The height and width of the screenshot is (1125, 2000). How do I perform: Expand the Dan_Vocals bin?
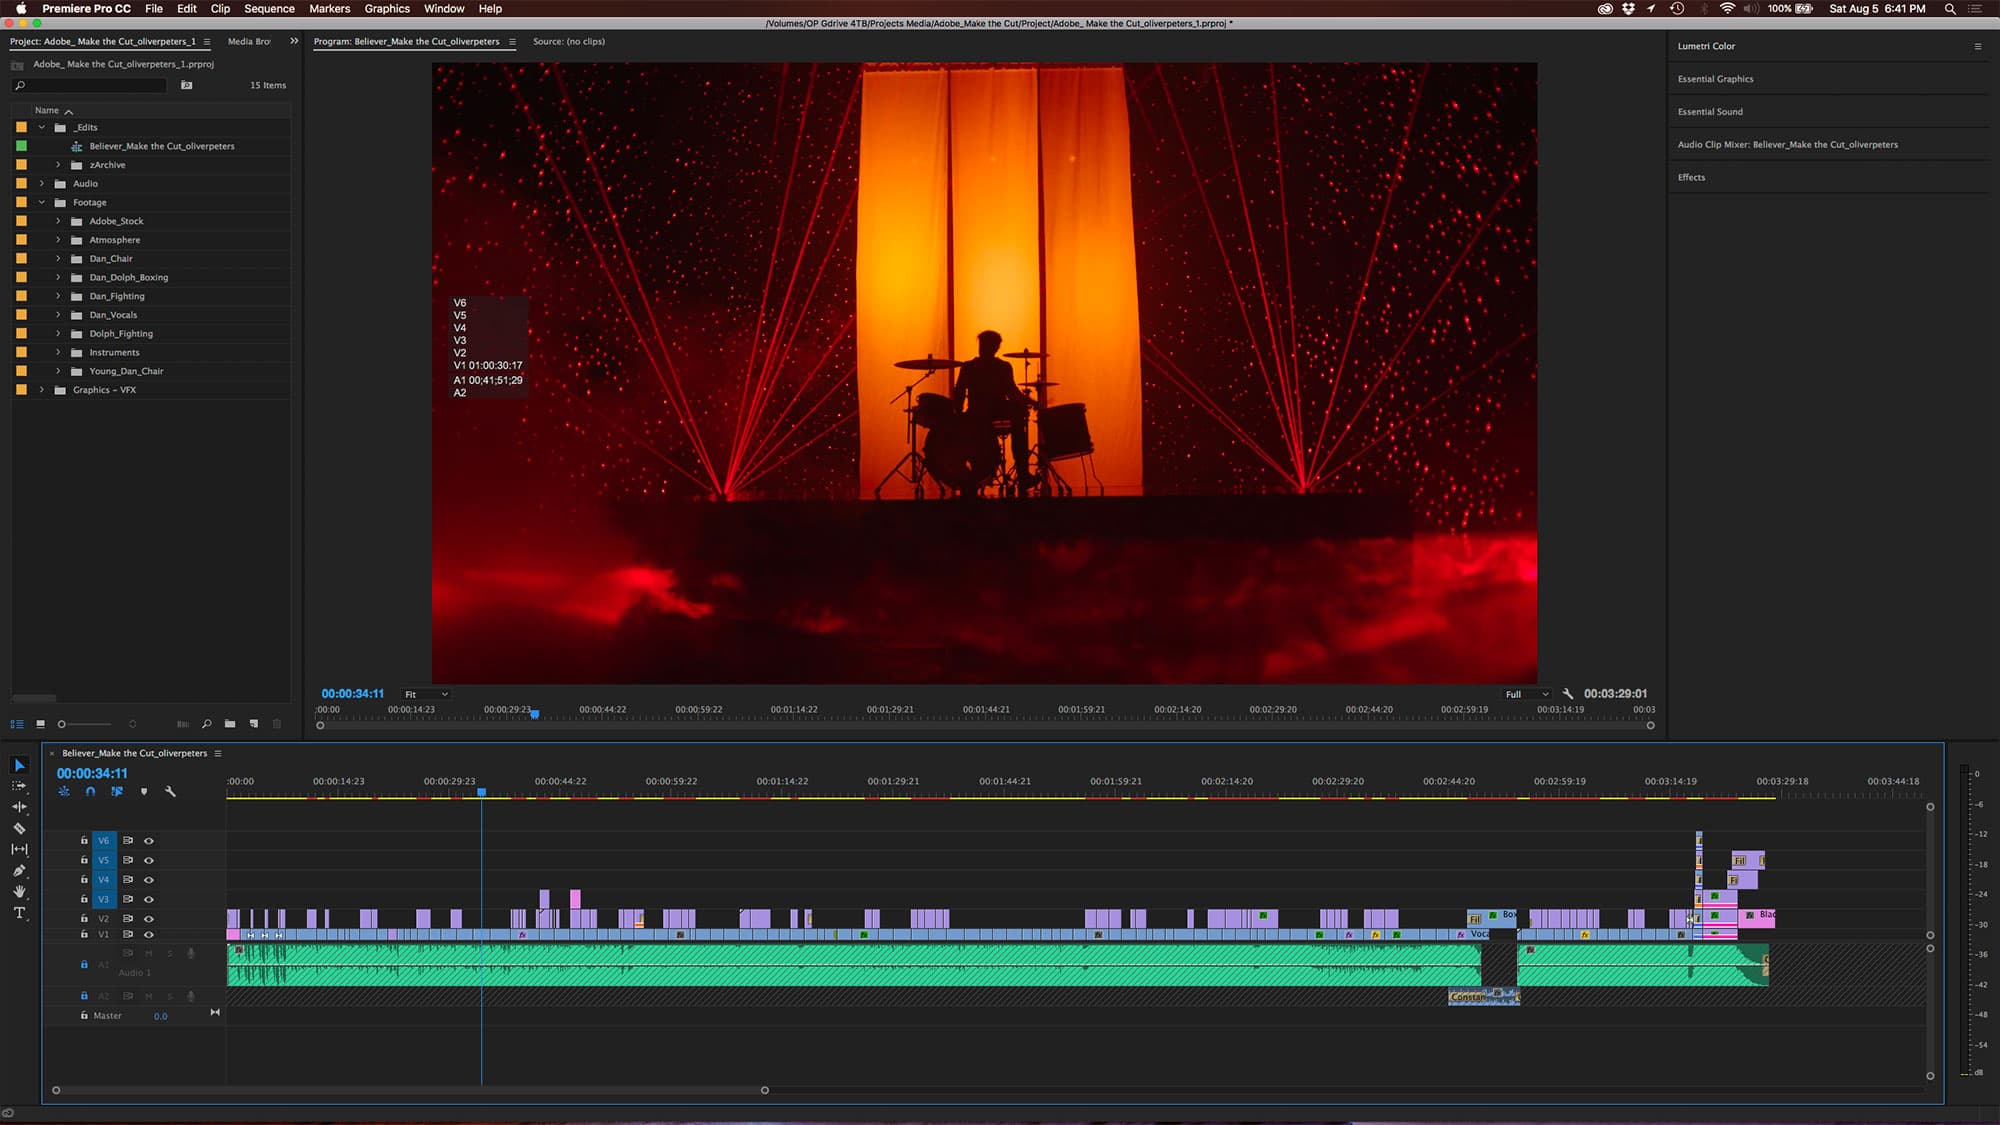(58, 315)
